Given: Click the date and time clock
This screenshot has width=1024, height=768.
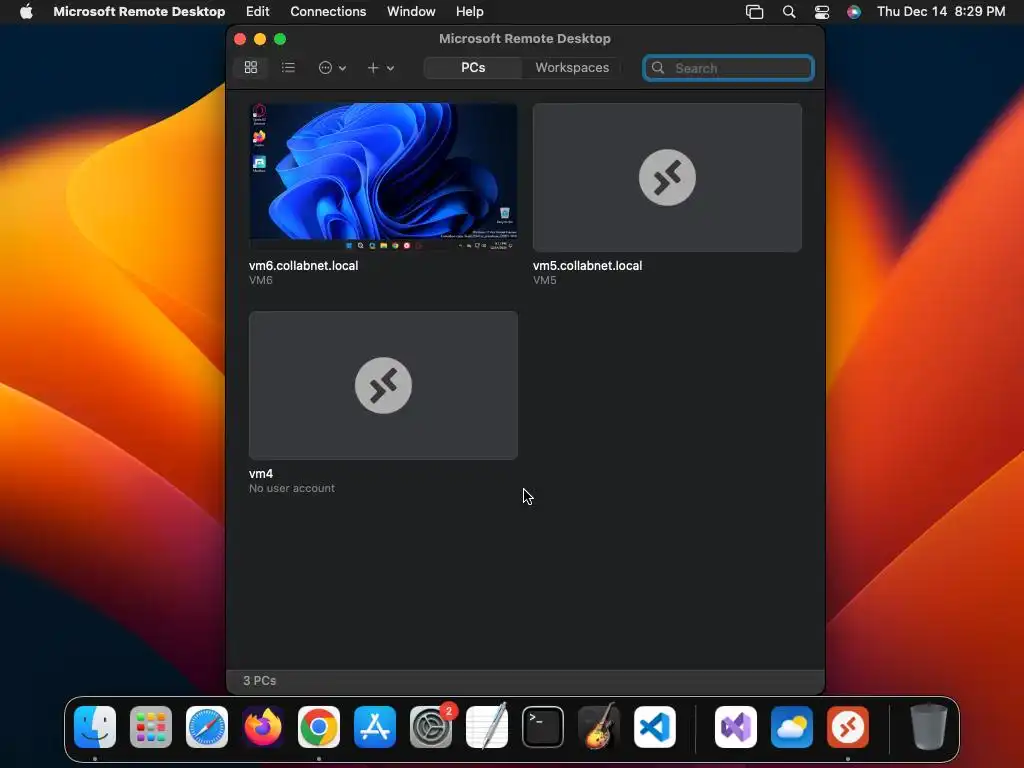Looking at the screenshot, I should coord(940,11).
